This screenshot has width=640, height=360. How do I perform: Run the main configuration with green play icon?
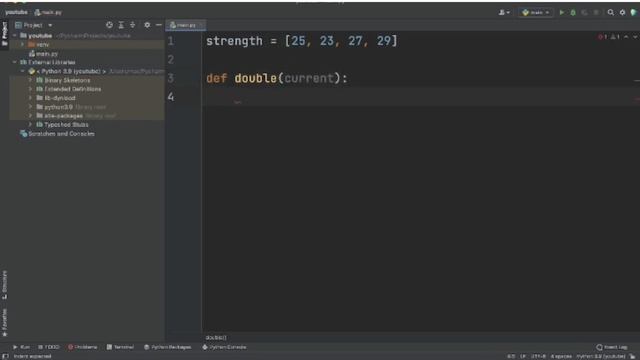(562, 13)
